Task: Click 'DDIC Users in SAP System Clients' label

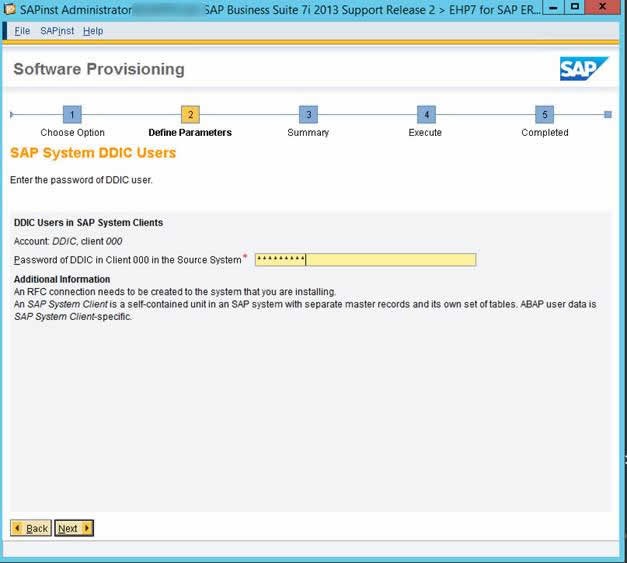Action: point(88,223)
